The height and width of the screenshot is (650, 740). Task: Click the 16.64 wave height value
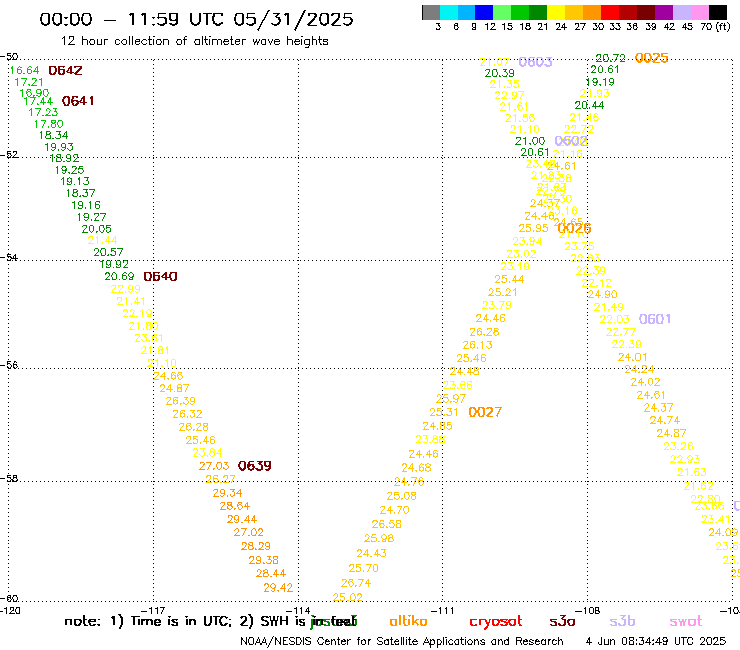pyautogui.click(x=24, y=70)
